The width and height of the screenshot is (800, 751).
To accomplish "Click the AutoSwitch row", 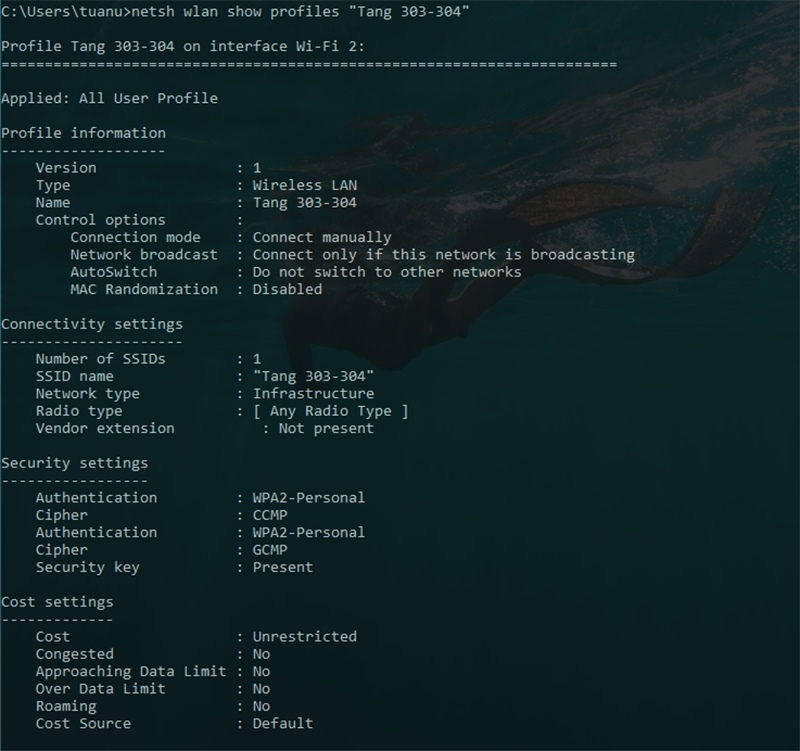I will pyautogui.click(x=296, y=272).
